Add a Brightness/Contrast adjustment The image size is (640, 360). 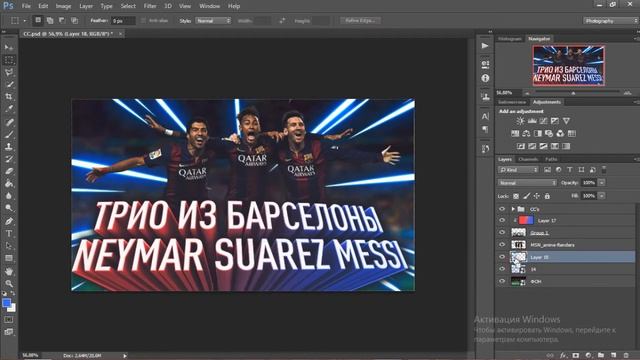[x=520, y=121]
